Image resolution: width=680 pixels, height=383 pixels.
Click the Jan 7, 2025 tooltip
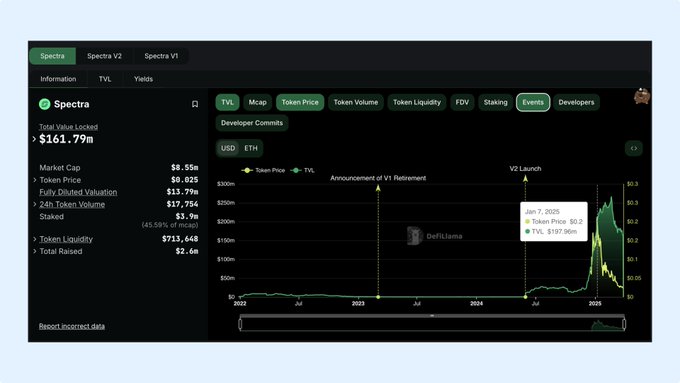point(554,221)
